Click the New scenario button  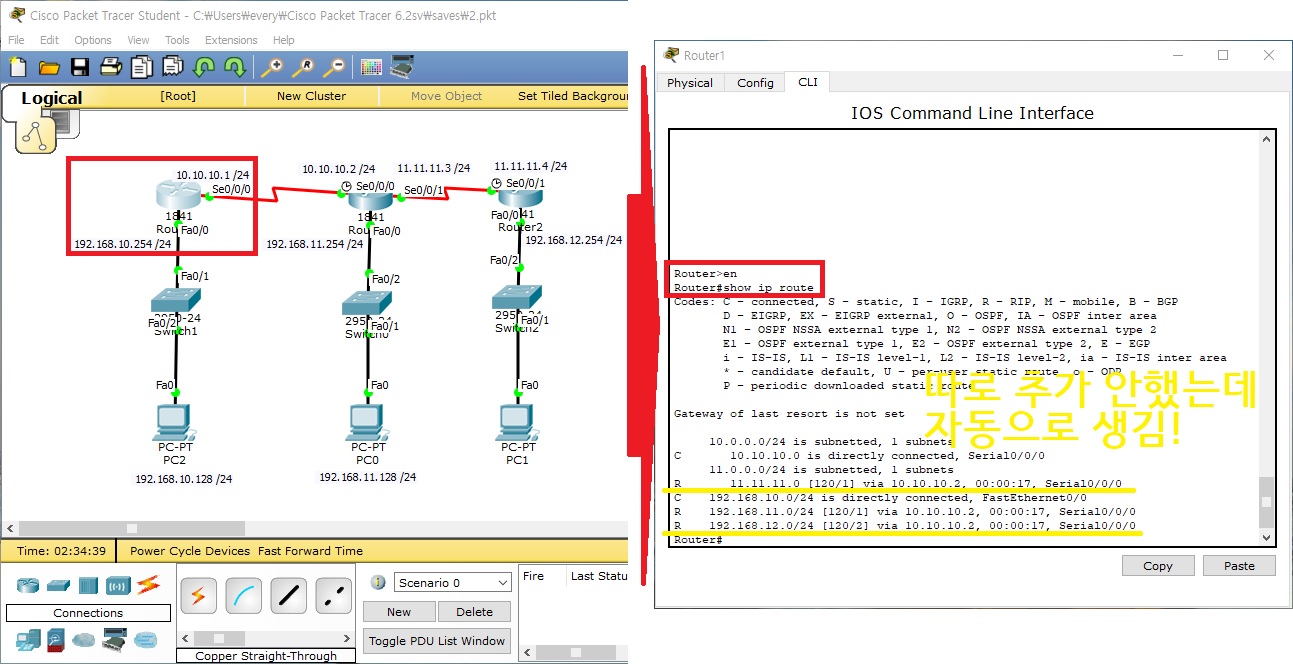(x=399, y=612)
